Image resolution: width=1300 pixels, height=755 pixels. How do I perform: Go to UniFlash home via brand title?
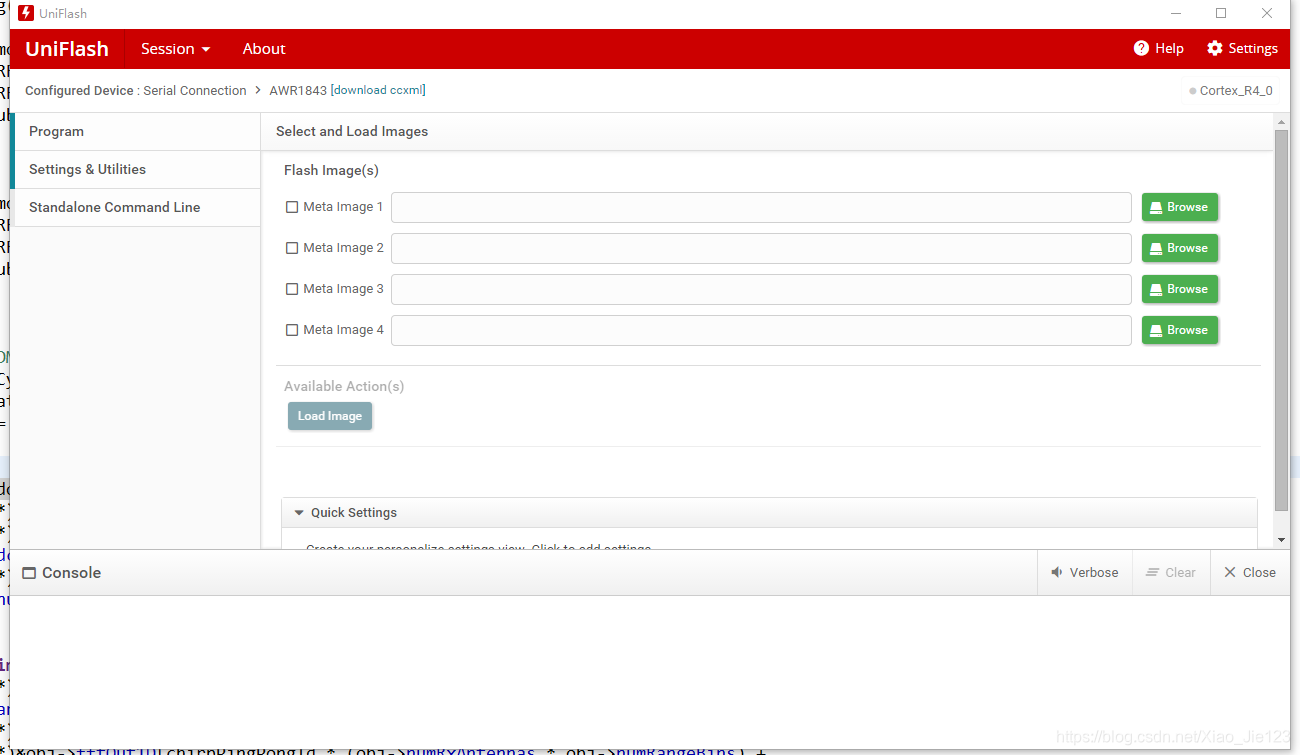(67, 48)
